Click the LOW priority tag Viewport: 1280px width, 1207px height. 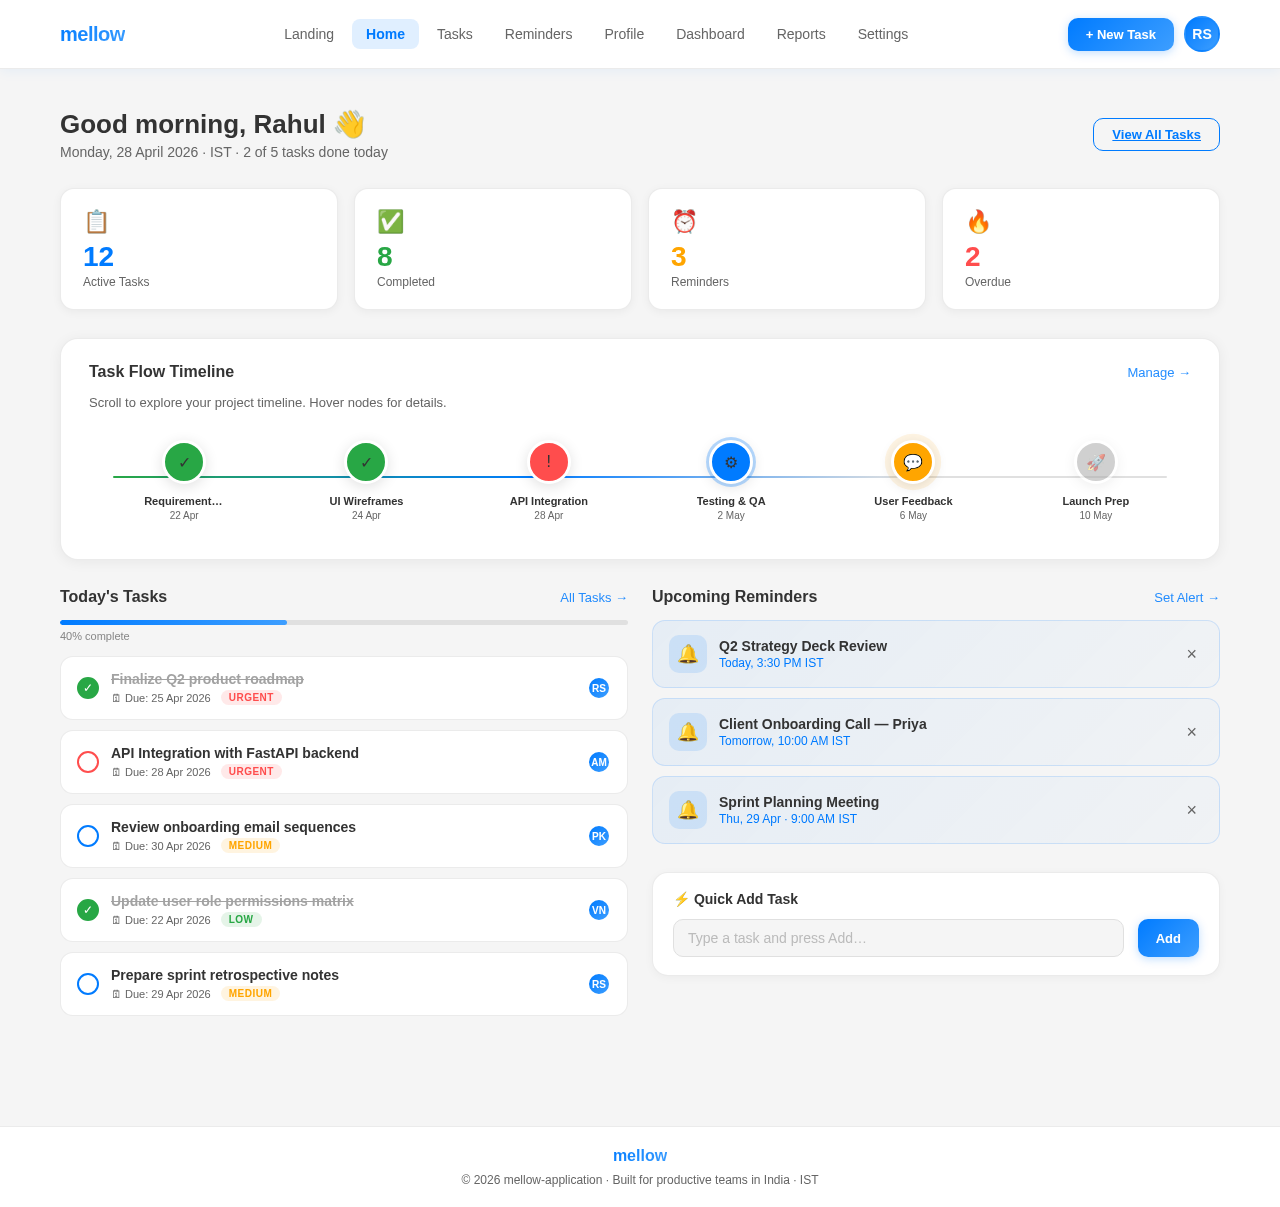(x=241, y=920)
